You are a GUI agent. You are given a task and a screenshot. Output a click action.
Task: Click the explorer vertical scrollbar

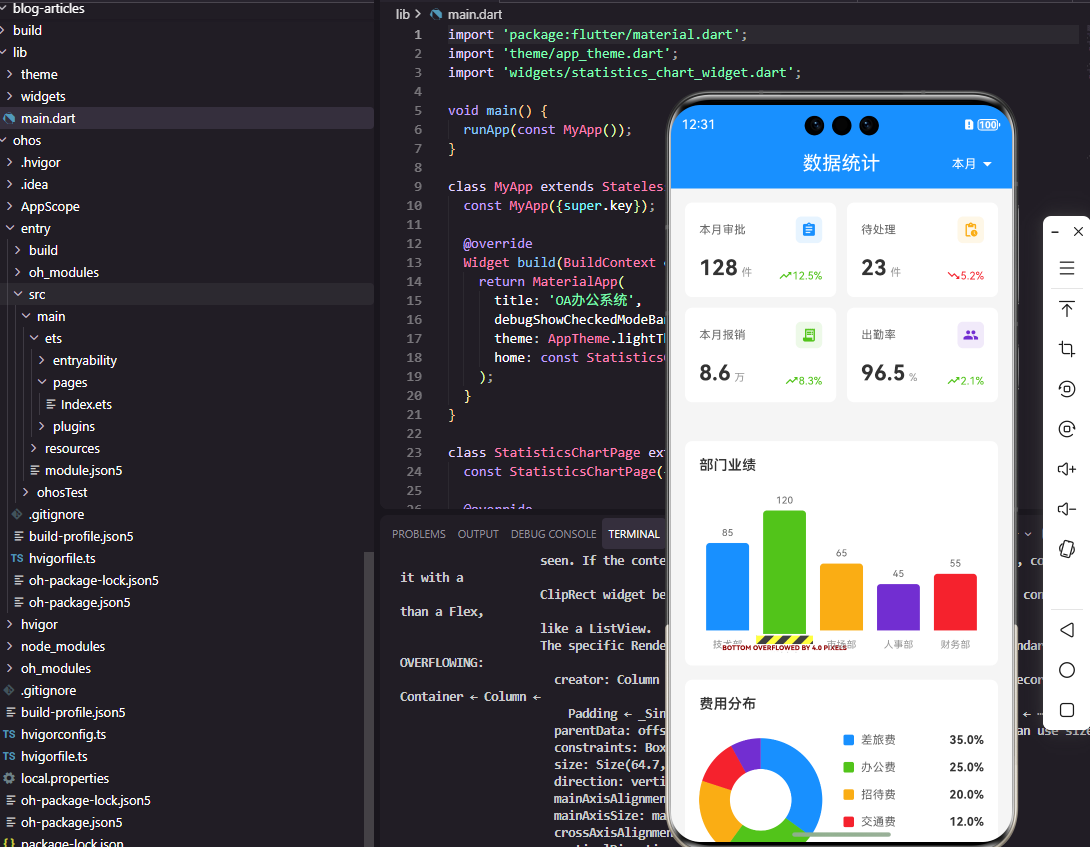(368, 698)
